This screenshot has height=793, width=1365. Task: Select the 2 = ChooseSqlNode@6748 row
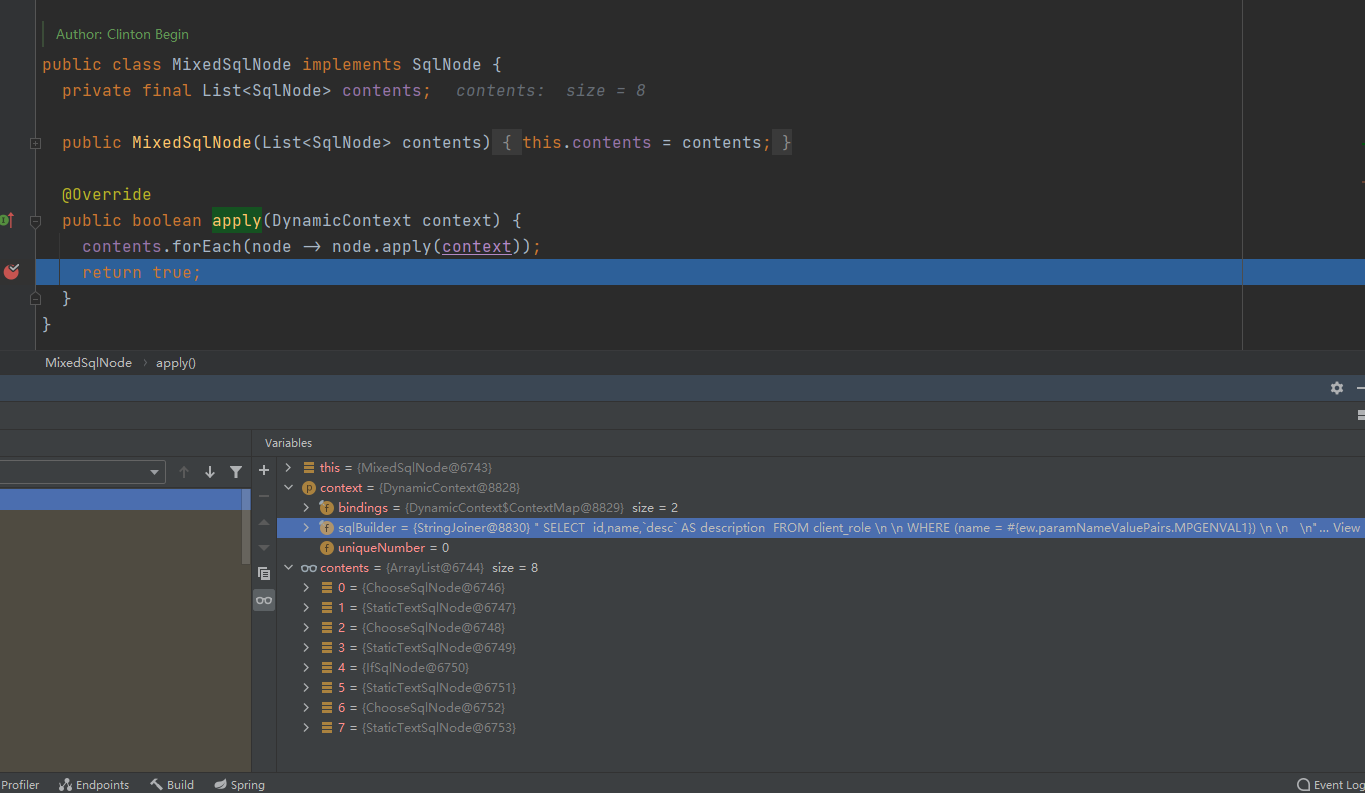point(820,628)
